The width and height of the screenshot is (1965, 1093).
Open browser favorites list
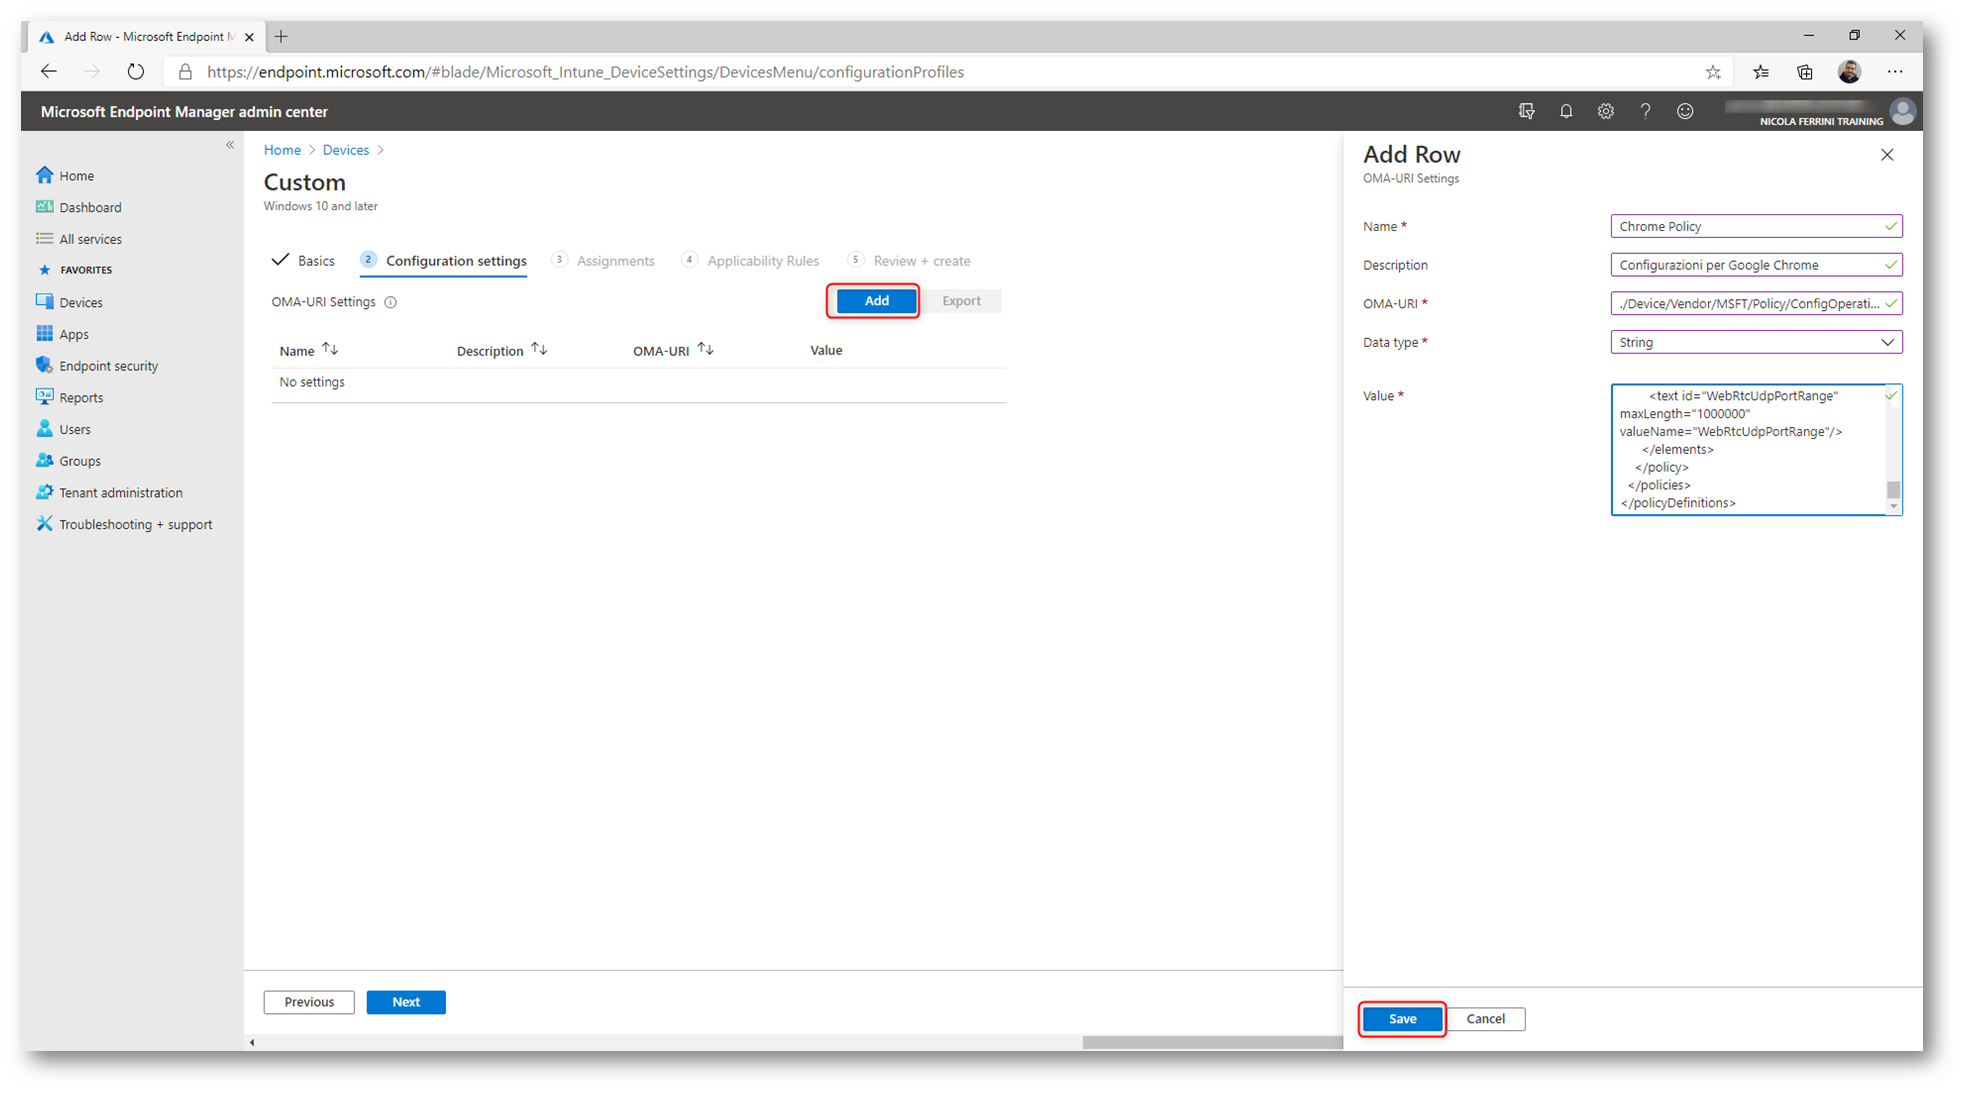pos(1761,72)
